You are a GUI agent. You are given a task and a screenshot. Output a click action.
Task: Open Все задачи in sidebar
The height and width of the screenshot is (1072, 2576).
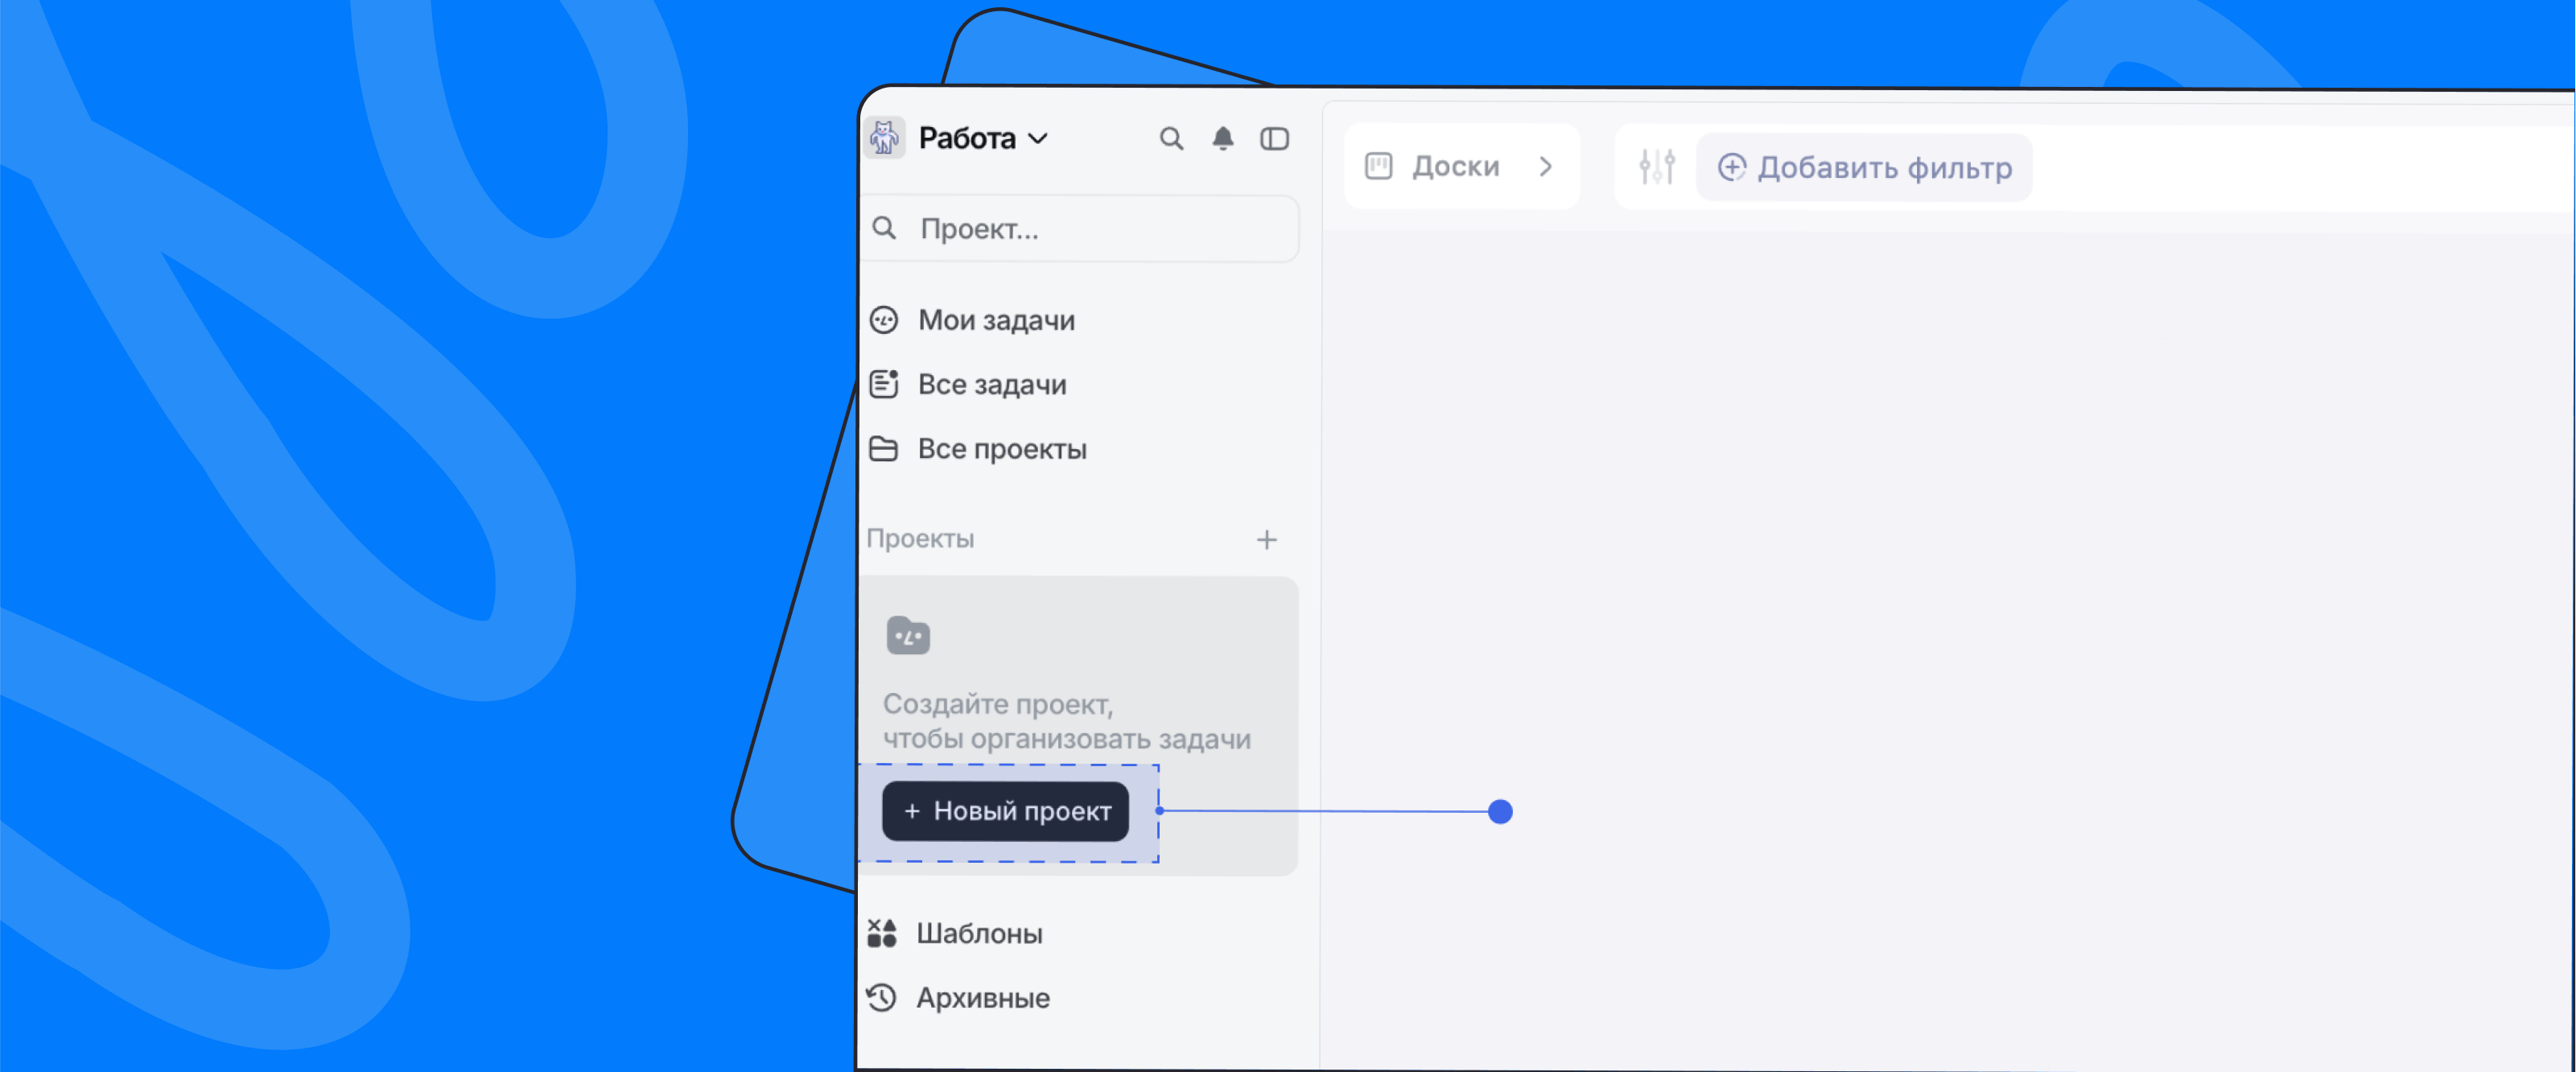click(x=992, y=385)
